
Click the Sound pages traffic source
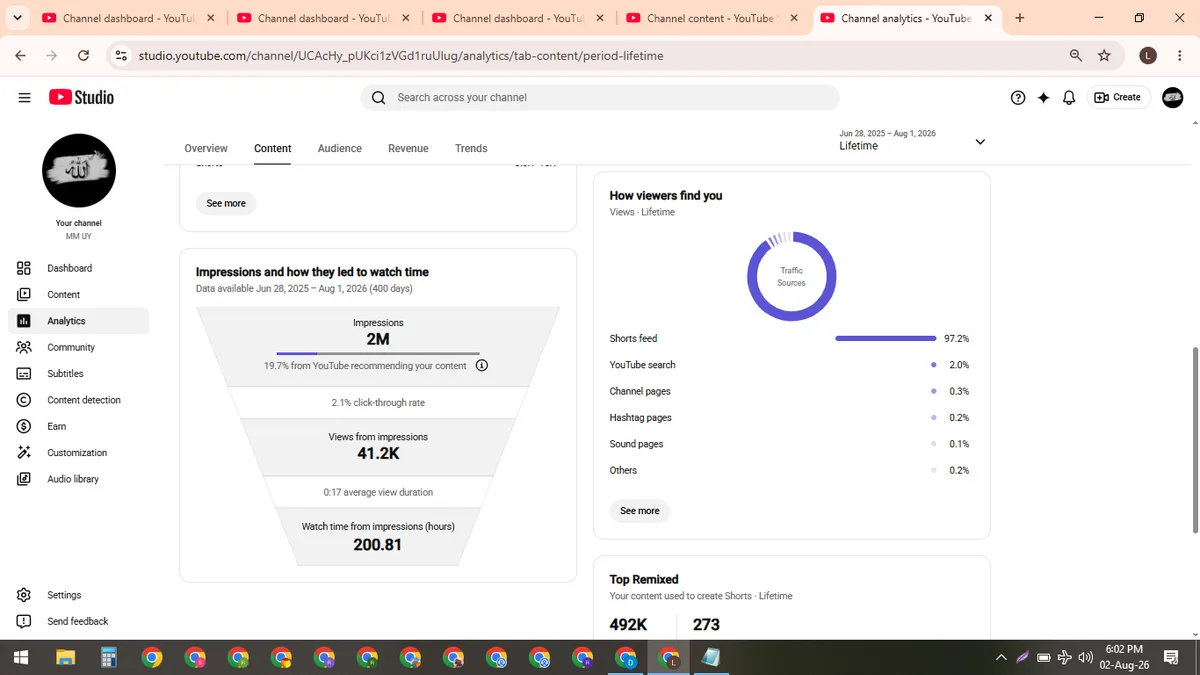[x=636, y=444]
